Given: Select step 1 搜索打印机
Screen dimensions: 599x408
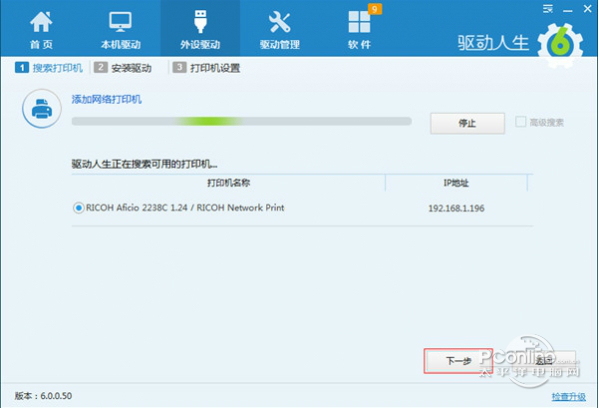Looking at the screenshot, I should coord(49,68).
